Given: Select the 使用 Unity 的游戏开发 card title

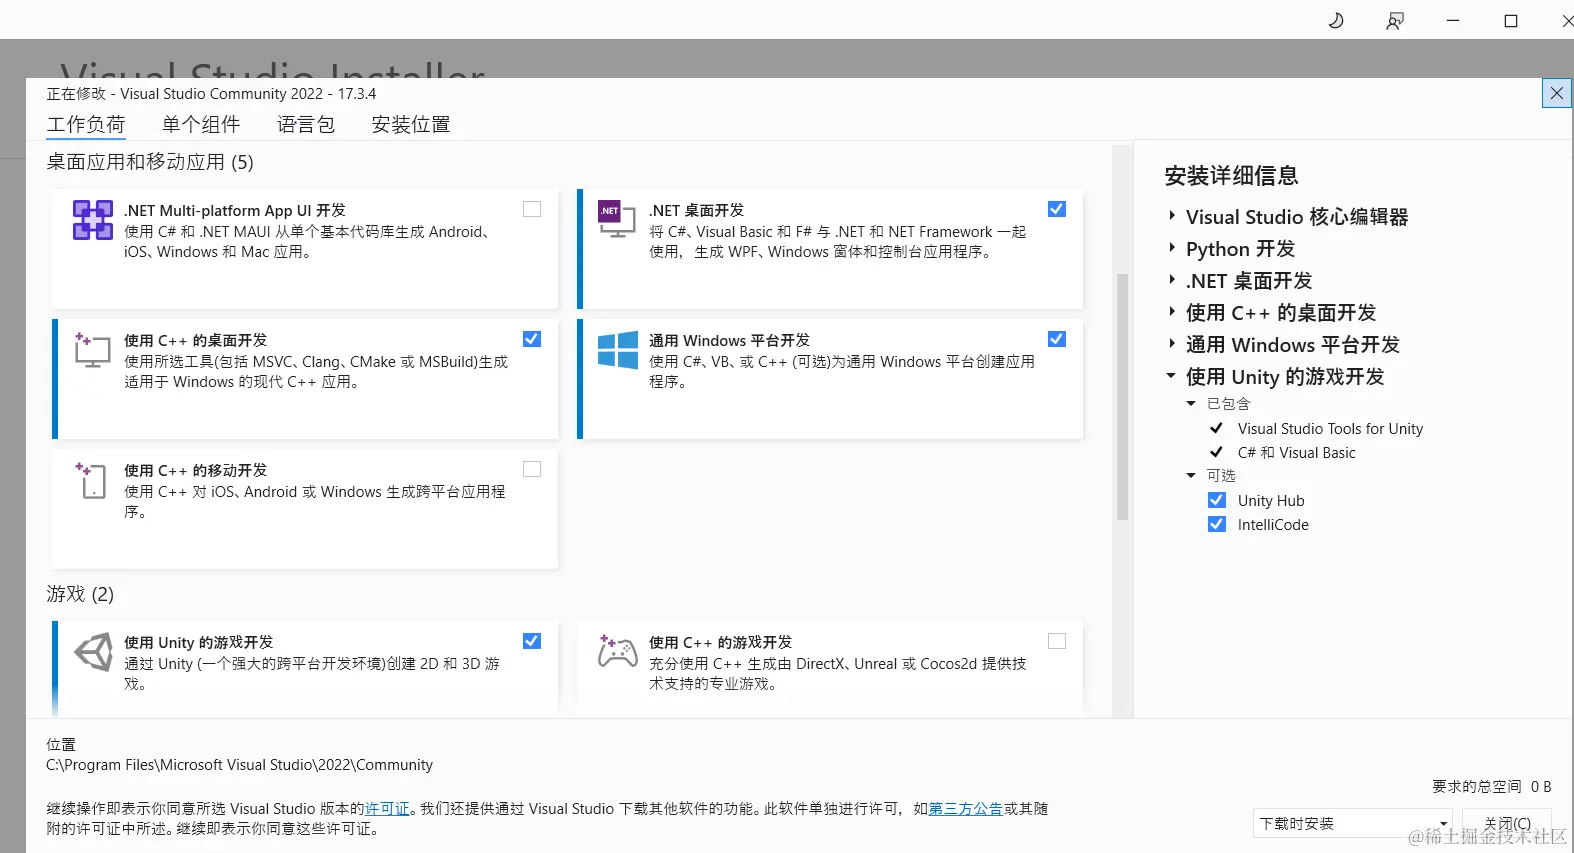Looking at the screenshot, I should (198, 642).
